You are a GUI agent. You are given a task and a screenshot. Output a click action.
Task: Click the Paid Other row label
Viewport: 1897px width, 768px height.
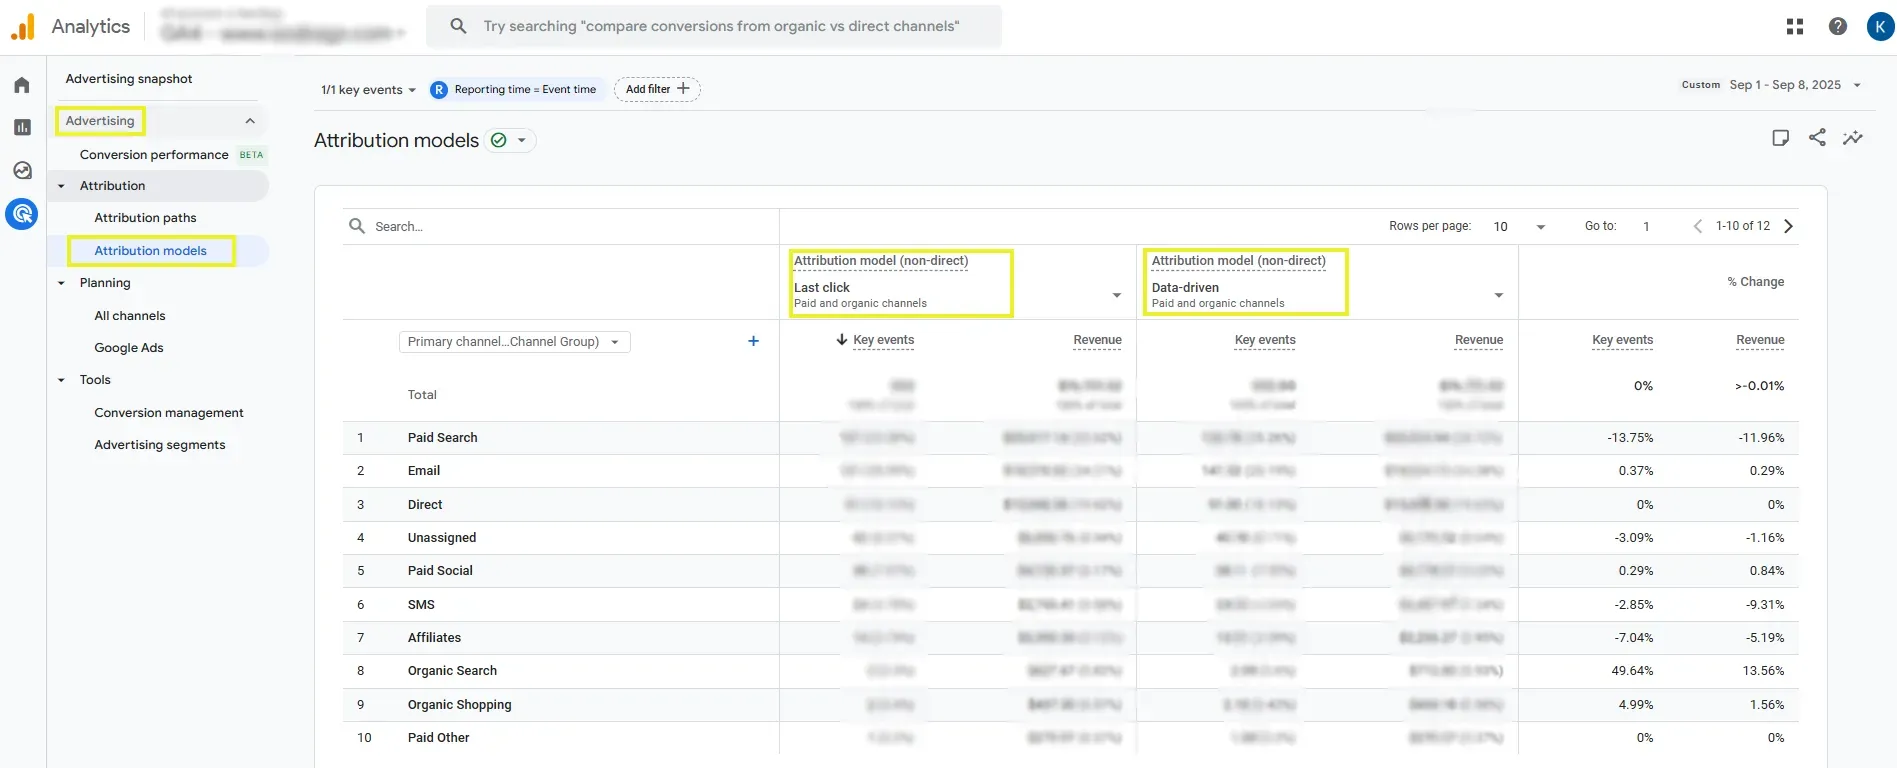[x=438, y=738]
